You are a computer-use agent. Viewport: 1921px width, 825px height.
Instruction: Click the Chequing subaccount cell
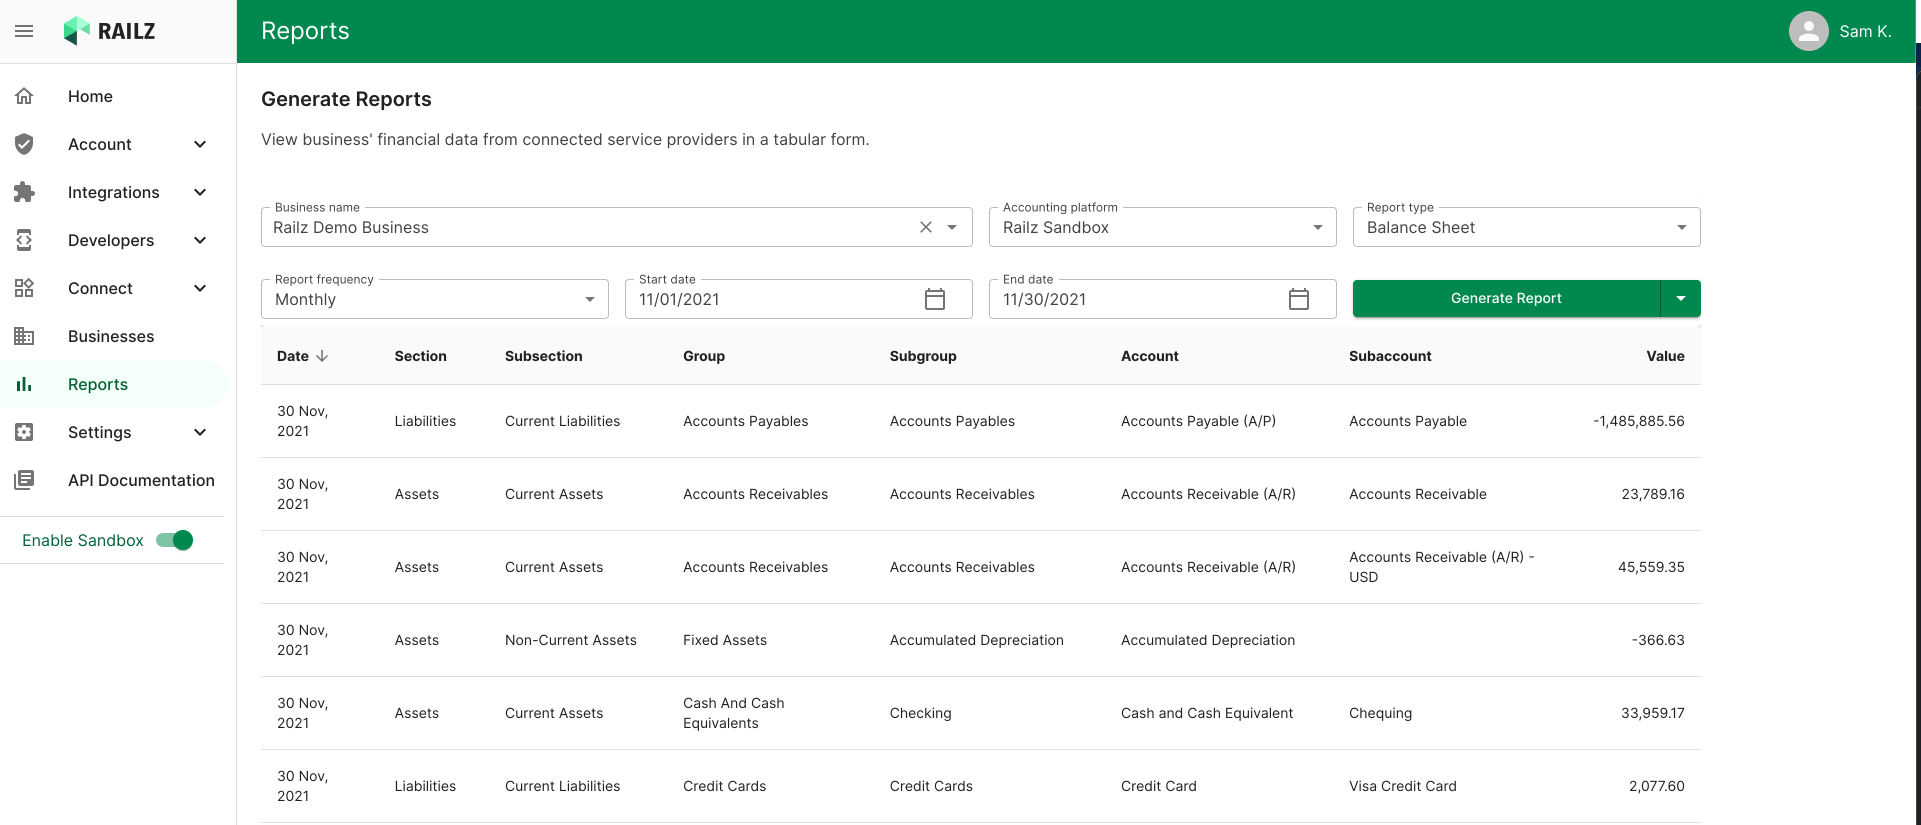click(1380, 713)
